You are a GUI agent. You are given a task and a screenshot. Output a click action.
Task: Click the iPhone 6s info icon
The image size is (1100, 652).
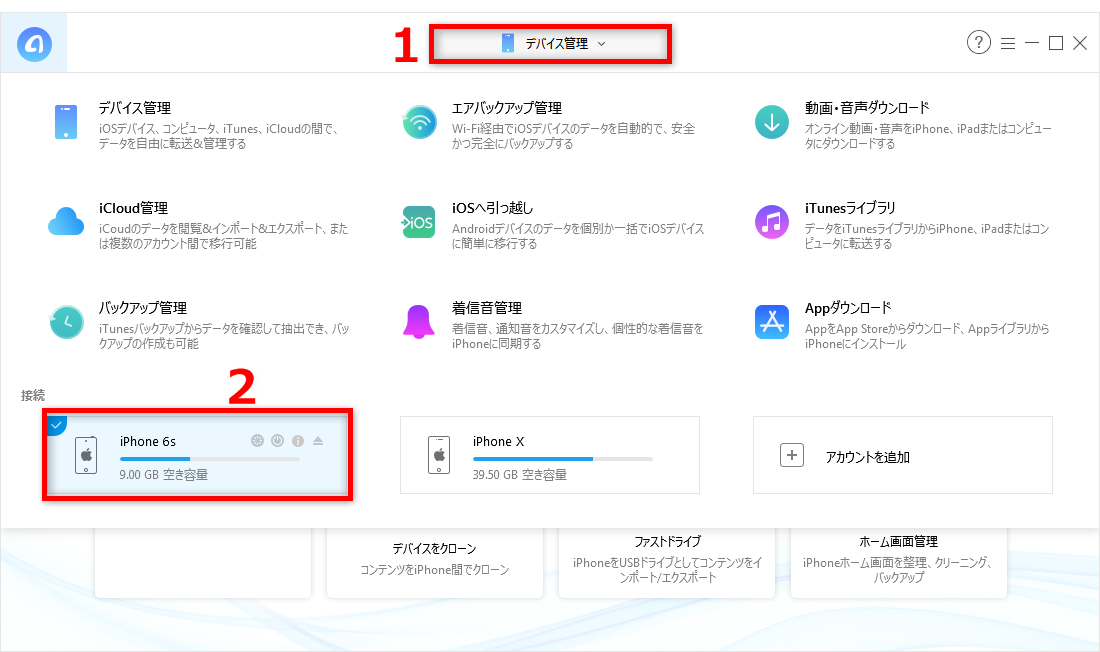coord(297,441)
